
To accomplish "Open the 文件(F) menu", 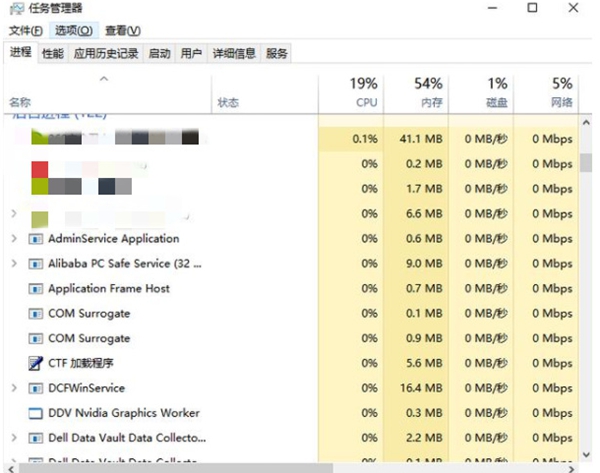I will (26, 31).
